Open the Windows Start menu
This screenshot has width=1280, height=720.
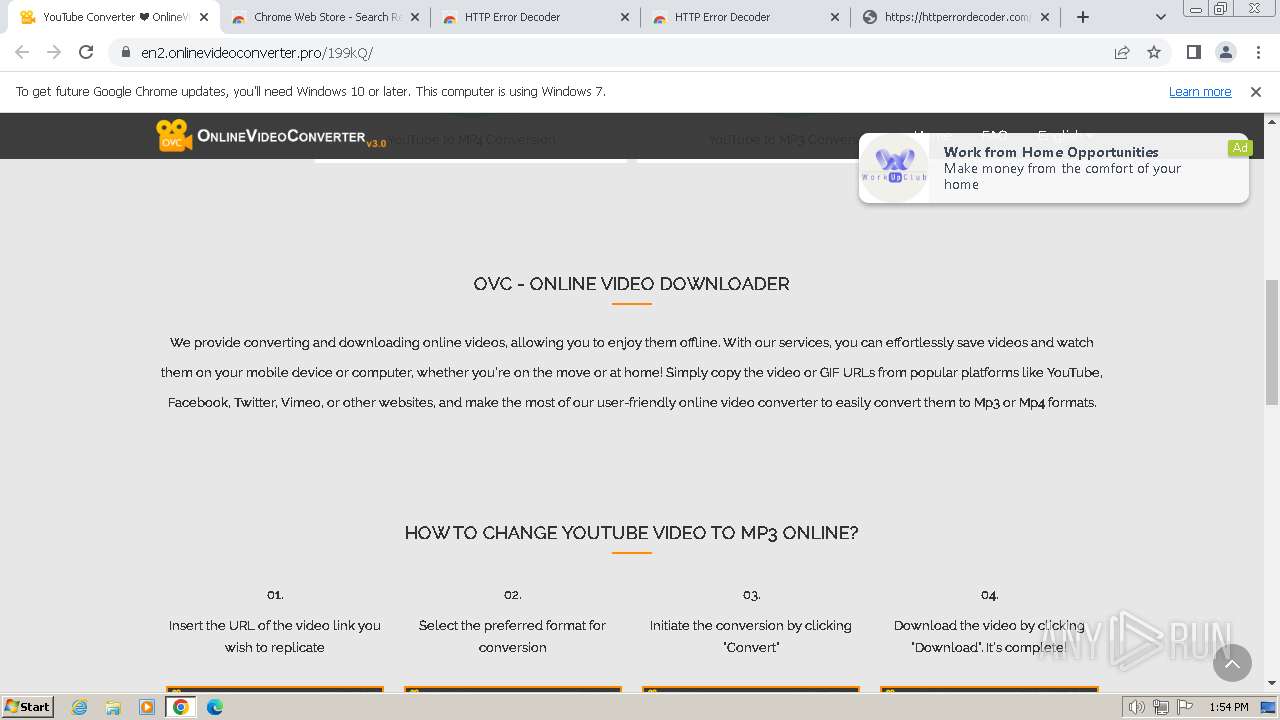[x=28, y=706]
